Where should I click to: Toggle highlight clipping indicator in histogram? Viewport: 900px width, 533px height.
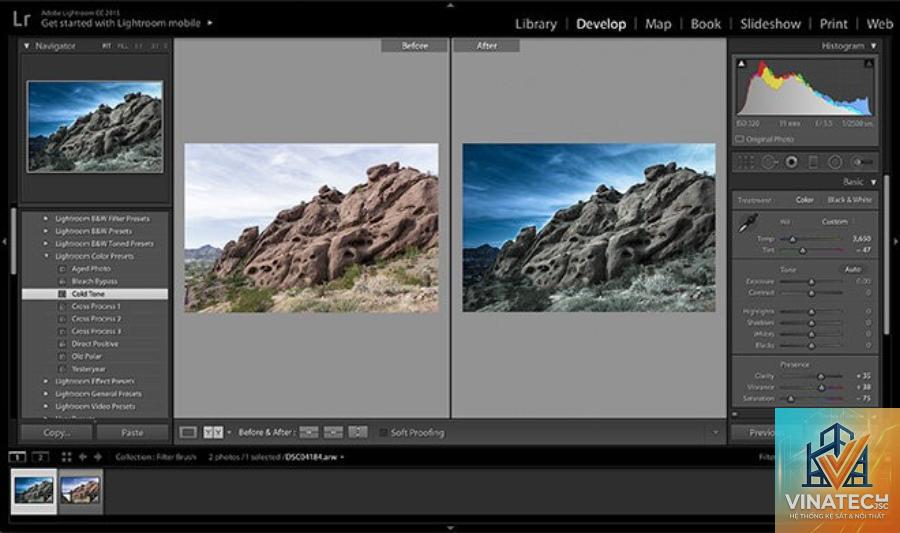pyautogui.click(x=868, y=63)
